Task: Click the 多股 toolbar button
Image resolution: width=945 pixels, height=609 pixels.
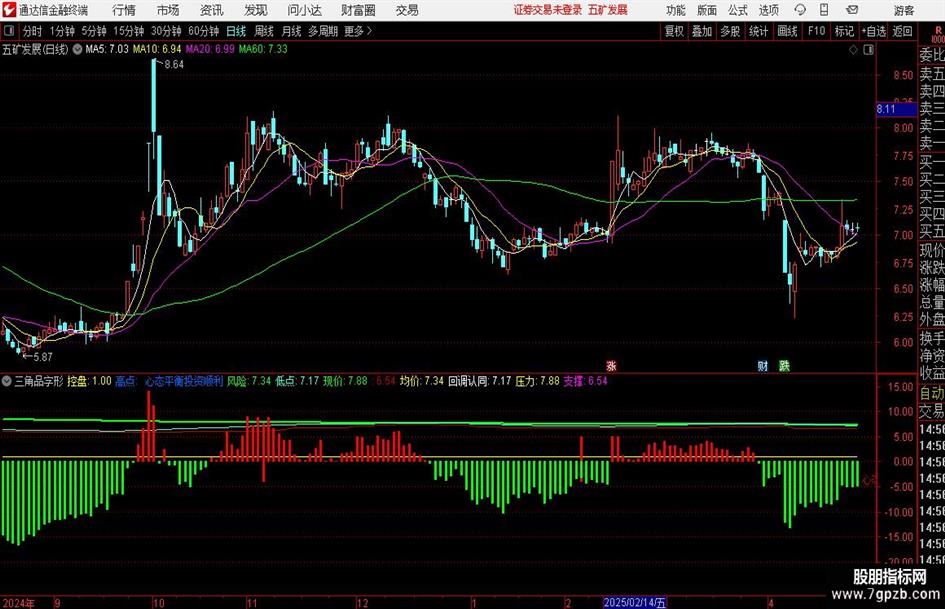Action: tap(730, 31)
